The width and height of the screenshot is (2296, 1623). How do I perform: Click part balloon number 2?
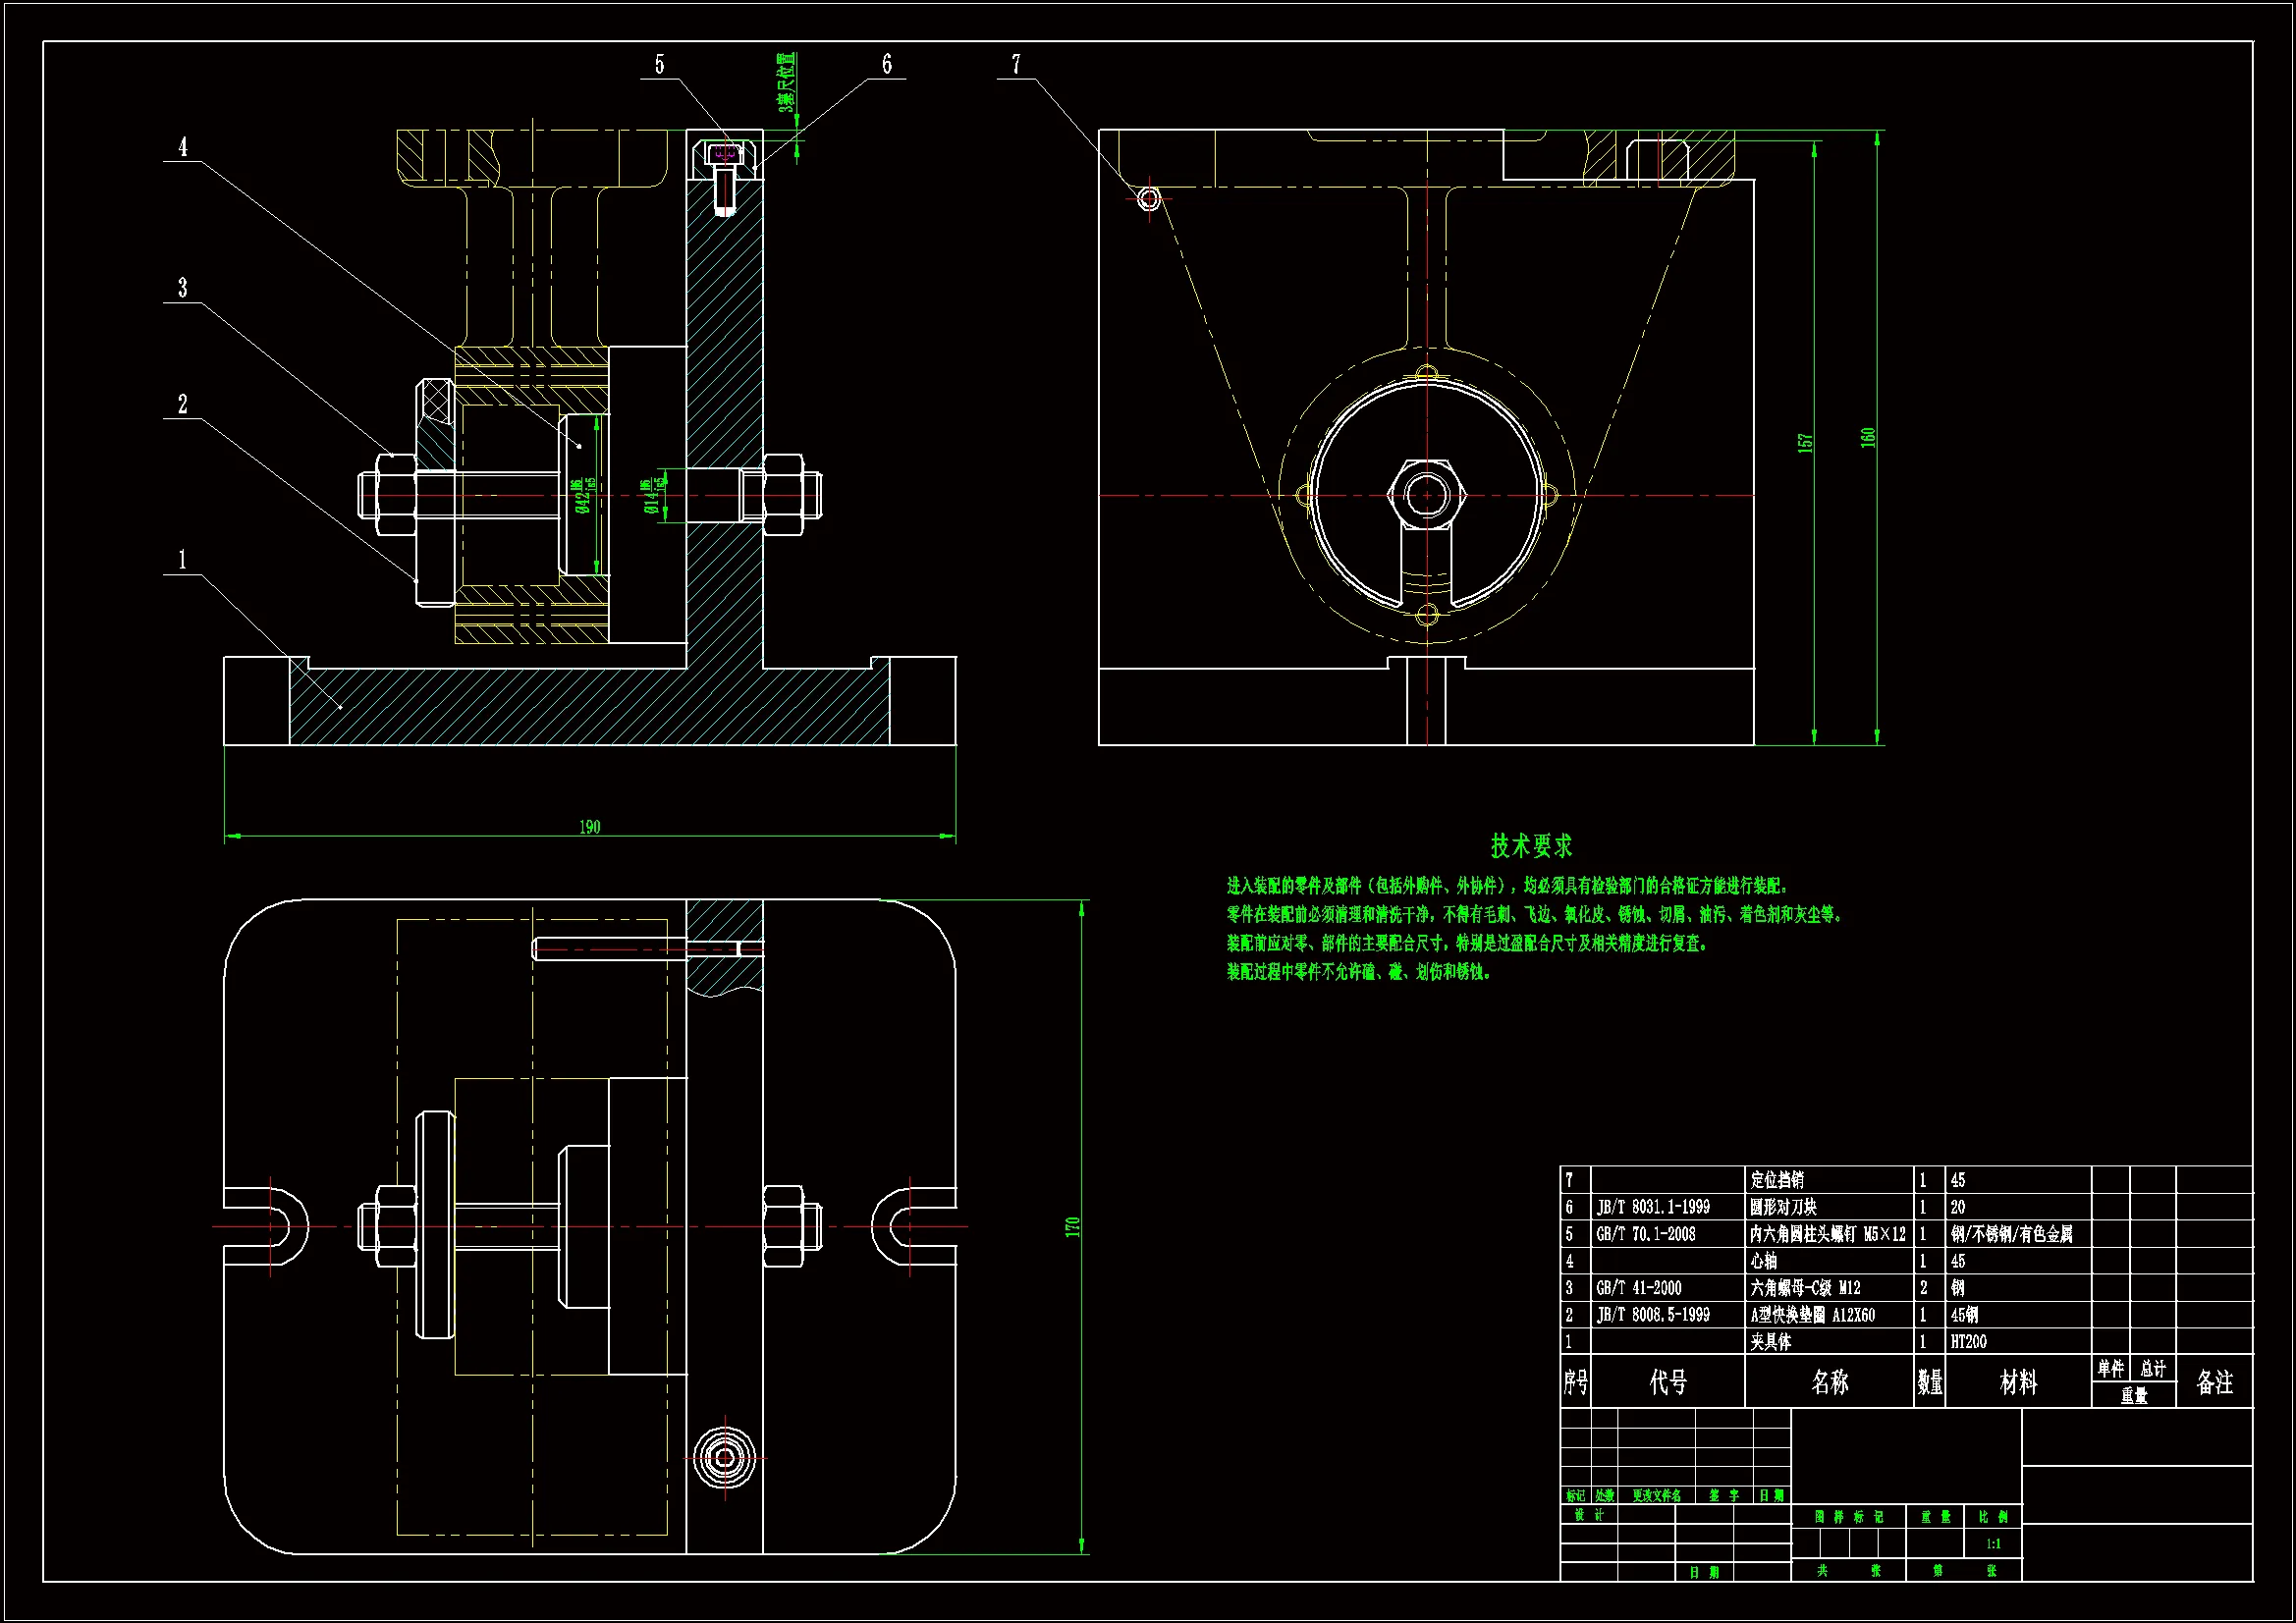pos(183,404)
